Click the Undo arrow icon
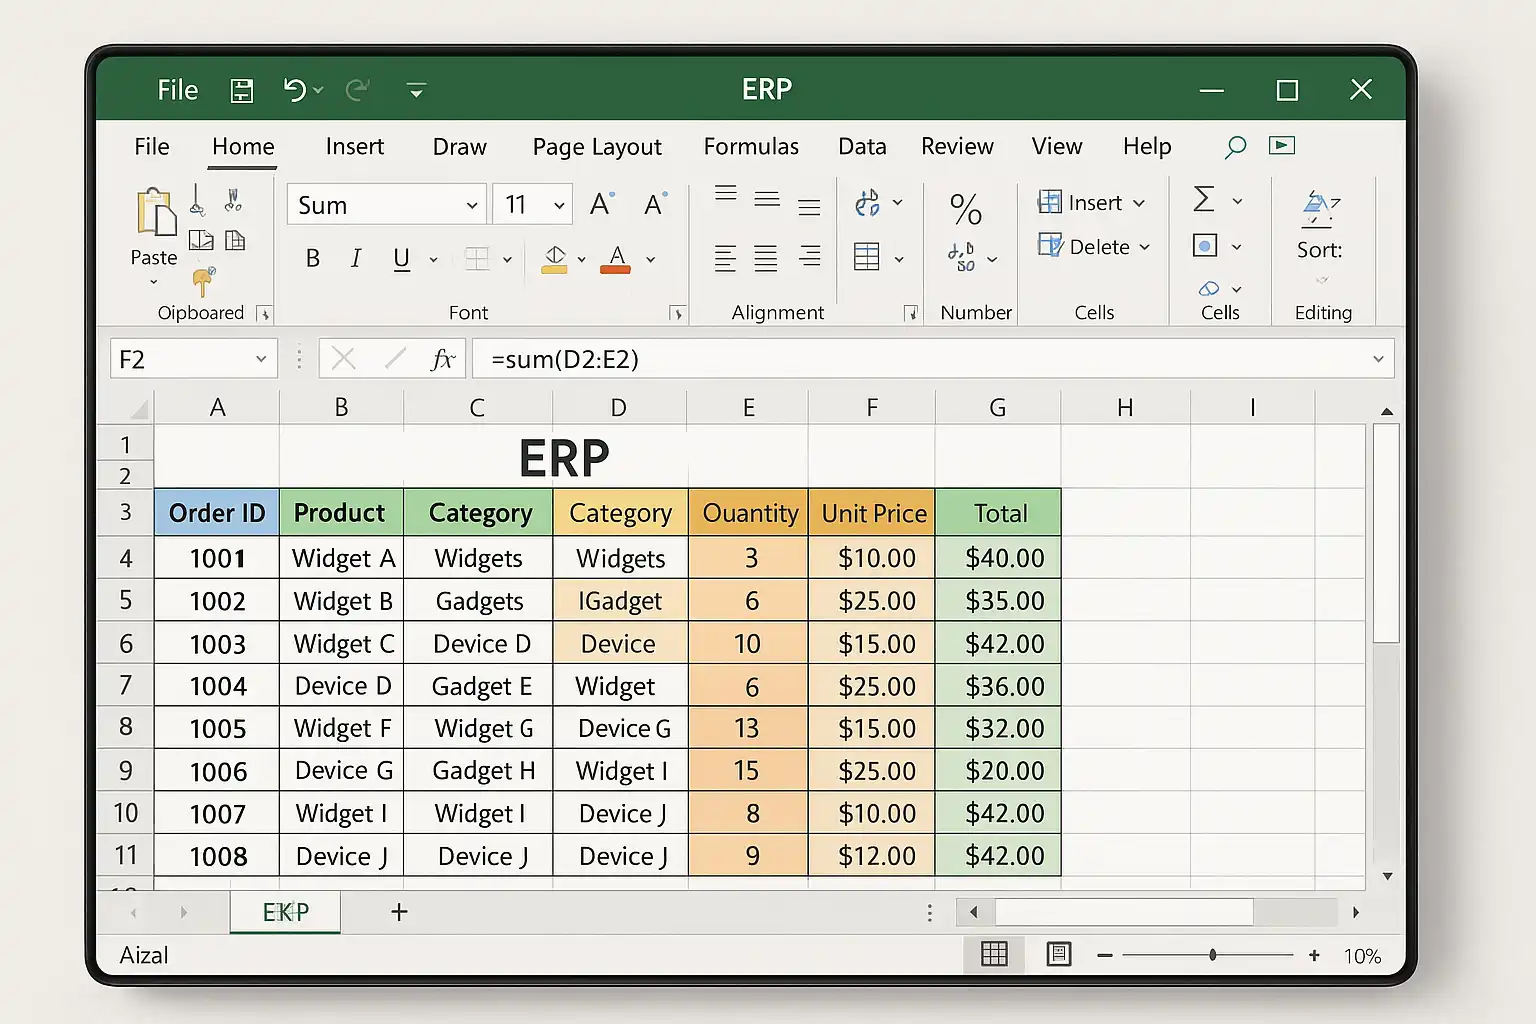Viewport: 1536px width, 1024px height. pos(294,90)
